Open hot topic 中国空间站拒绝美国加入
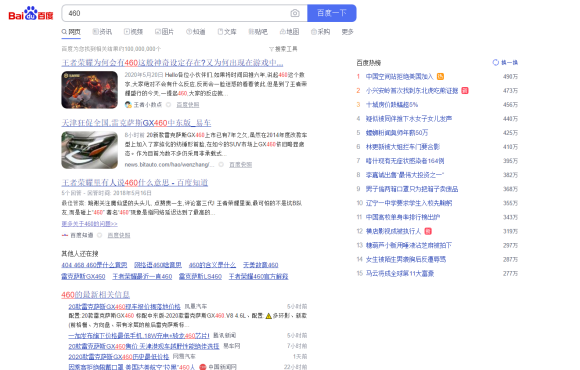Image resolution: width=580 pixels, height=370 pixels. pos(399,77)
